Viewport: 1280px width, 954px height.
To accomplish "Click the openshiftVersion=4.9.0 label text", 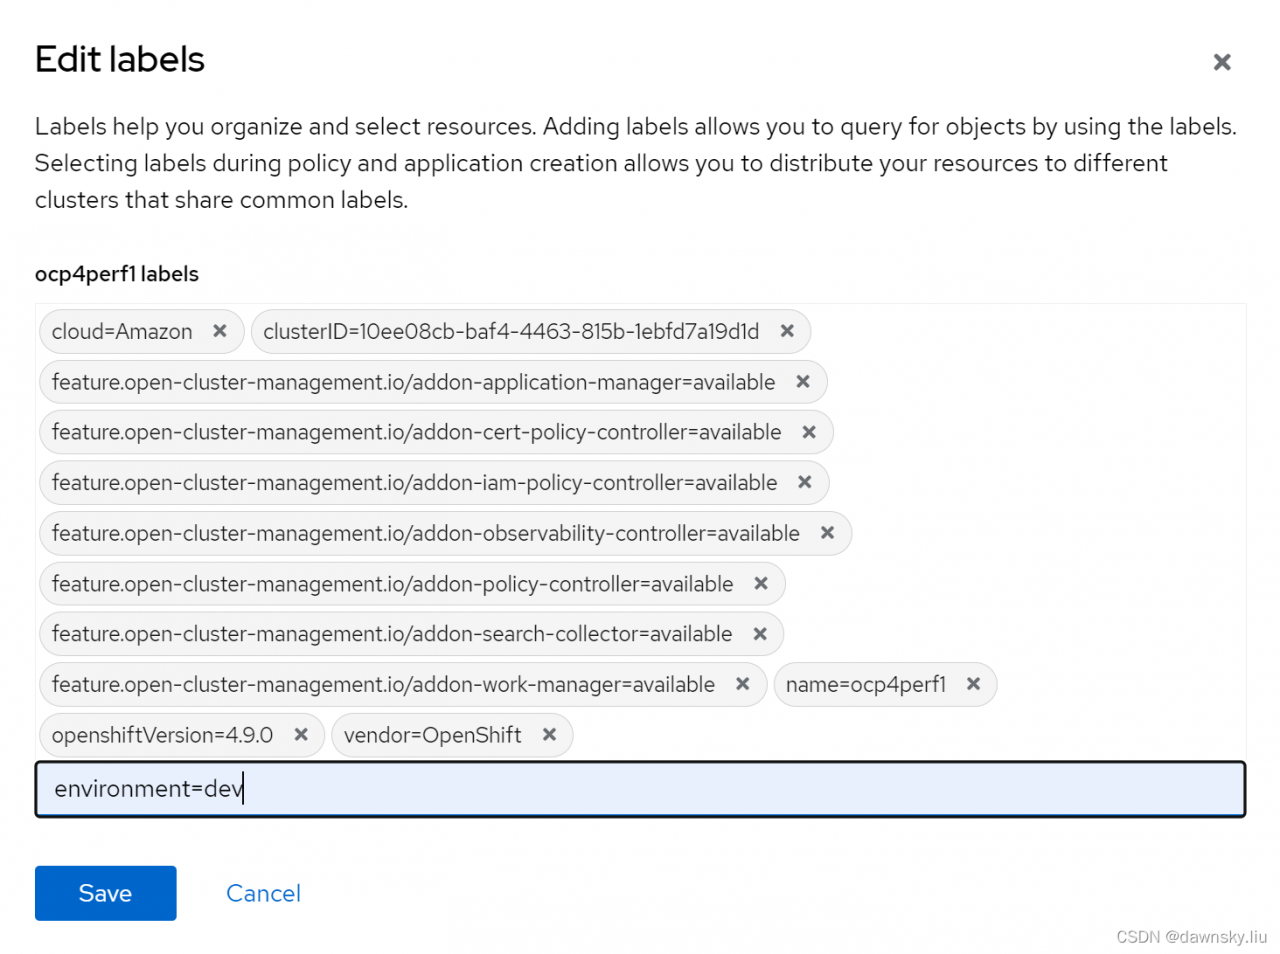I will coord(162,736).
